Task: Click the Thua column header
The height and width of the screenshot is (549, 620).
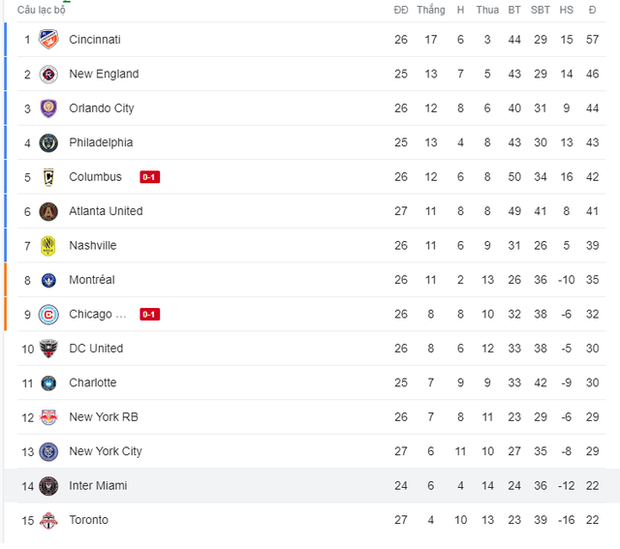Action: tap(487, 10)
